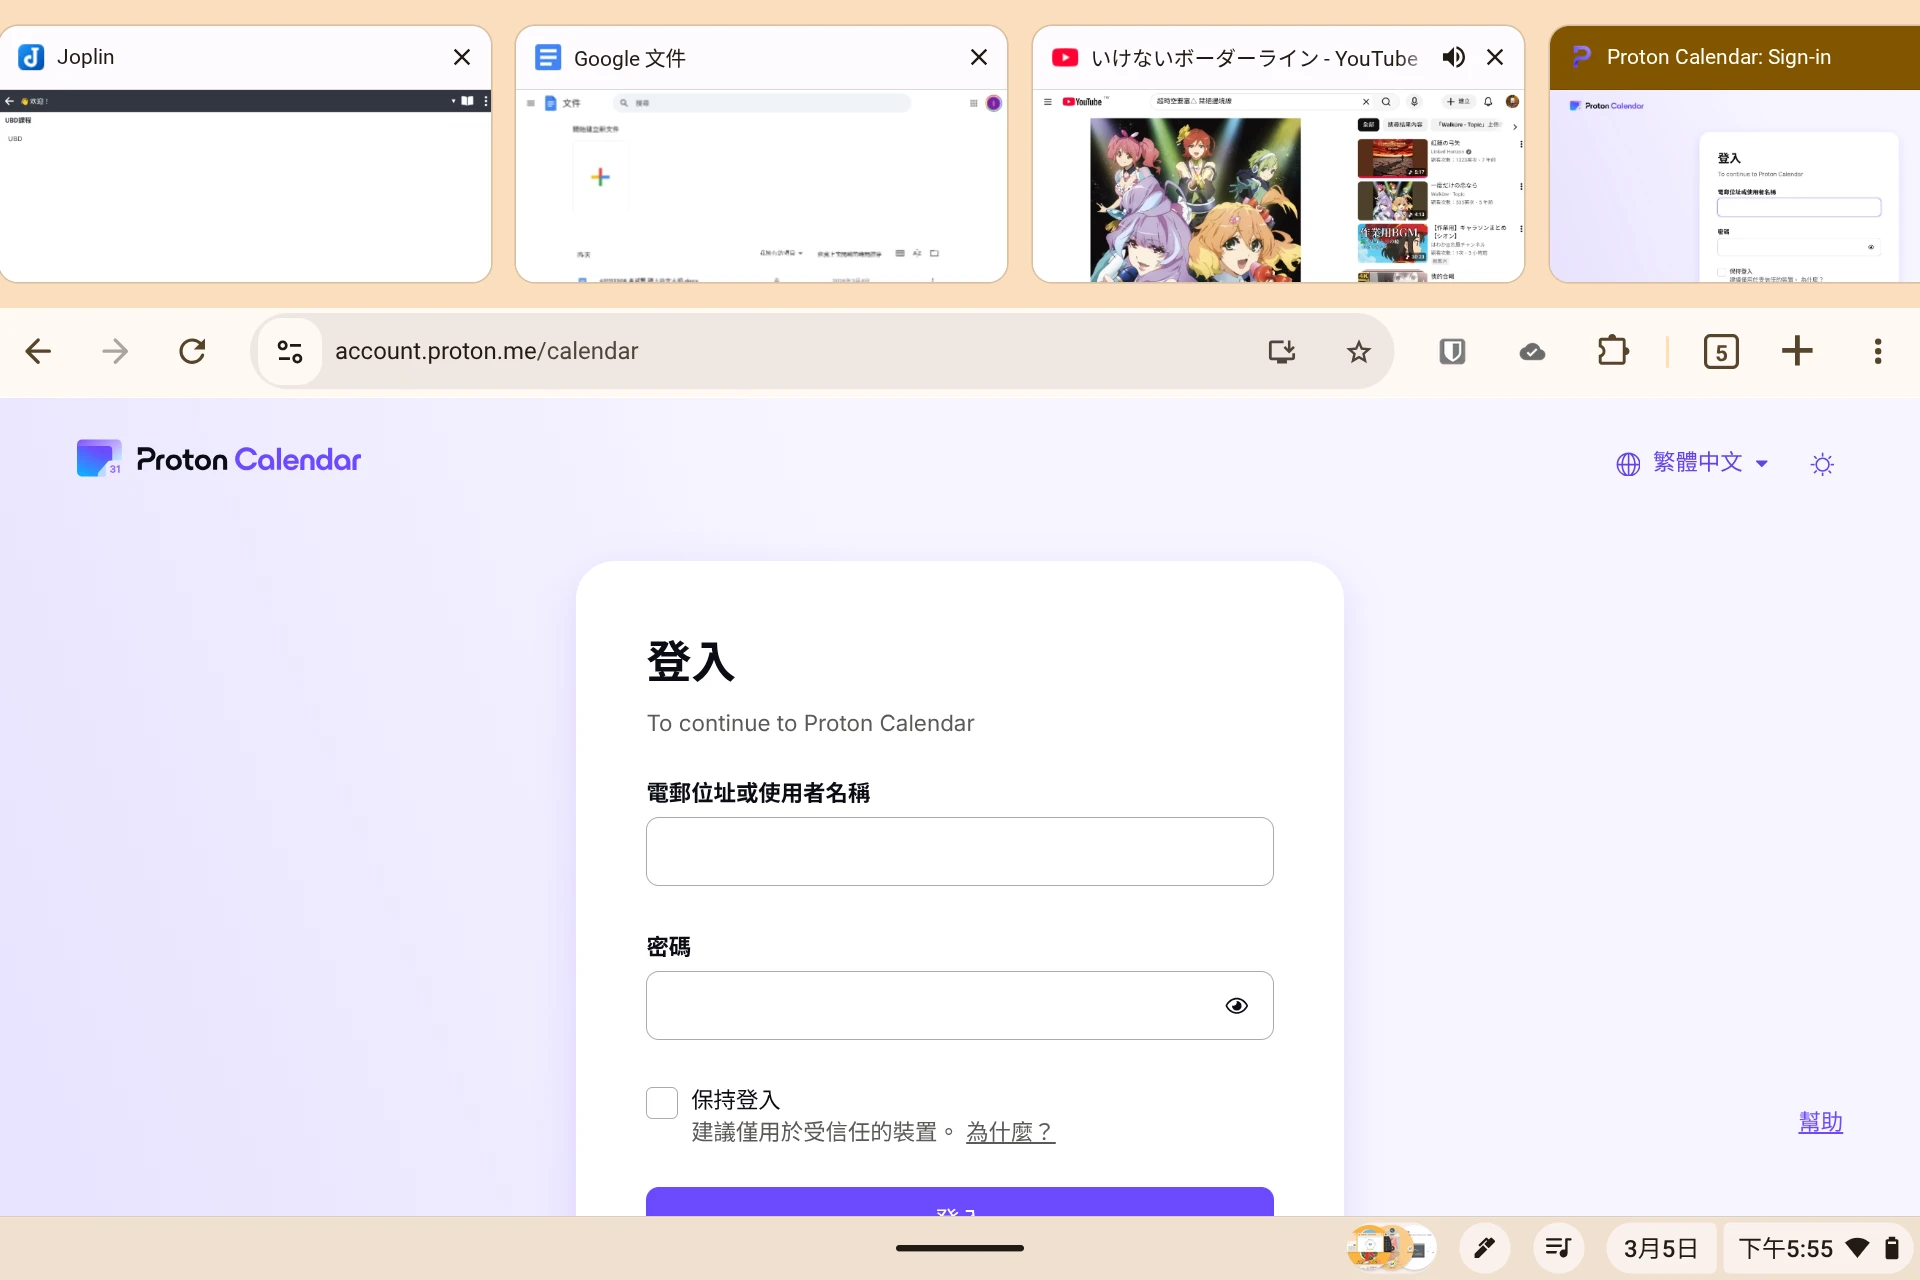Mute the YouTube tab audio icon
1920x1280 pixels.
[1453, 57]
